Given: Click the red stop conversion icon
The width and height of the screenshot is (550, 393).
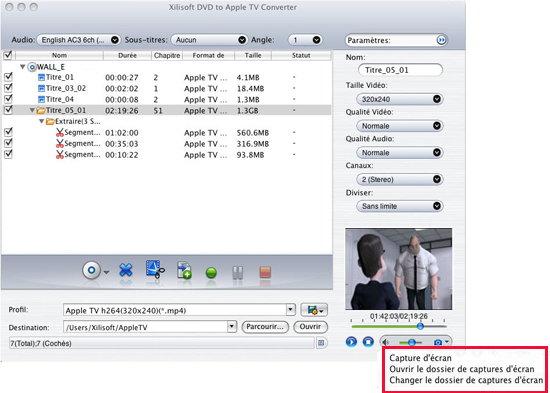Looking at the screenshot, I should (265, 272).
